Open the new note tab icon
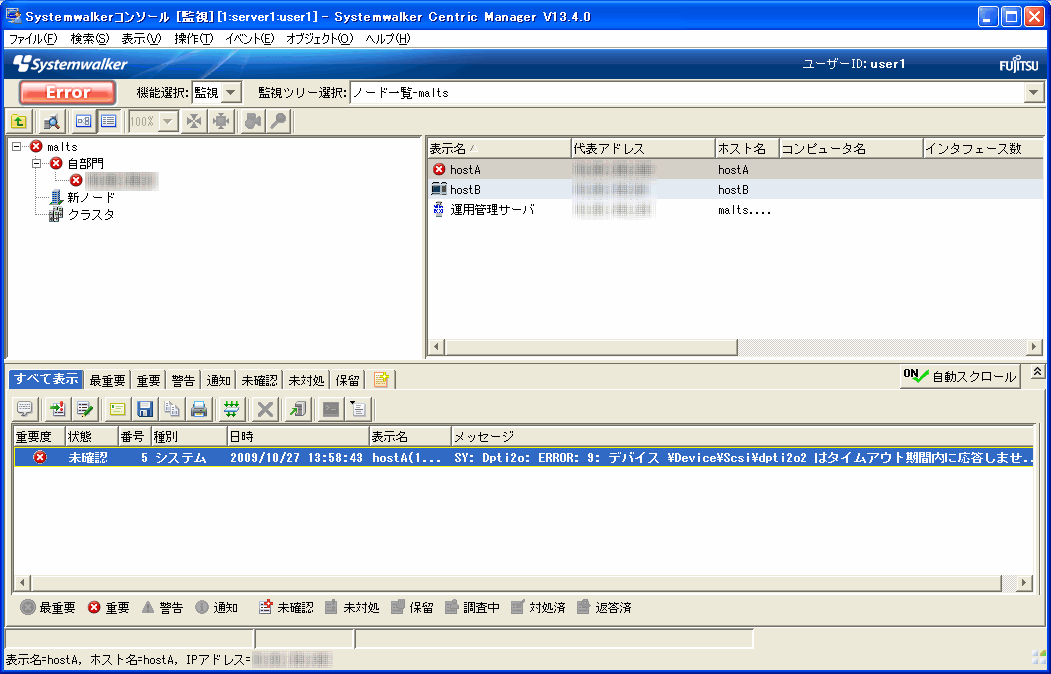1051x674 pixels. click(381, 380)
